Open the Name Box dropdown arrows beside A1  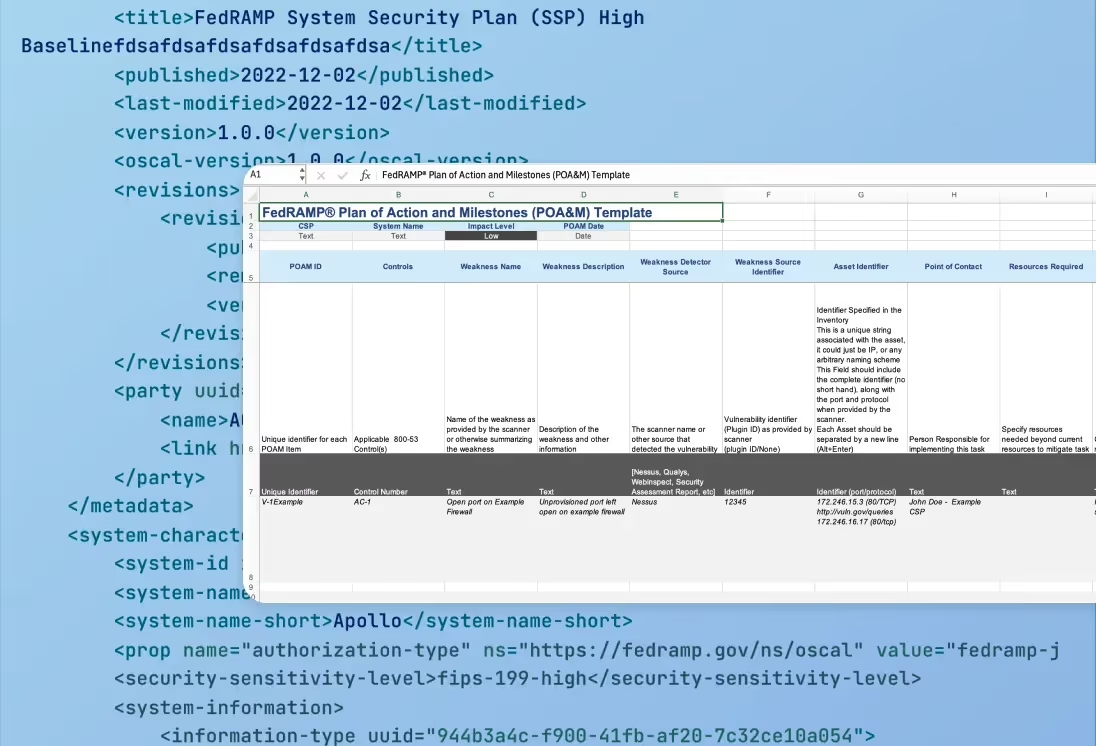[x=302, y=175]
